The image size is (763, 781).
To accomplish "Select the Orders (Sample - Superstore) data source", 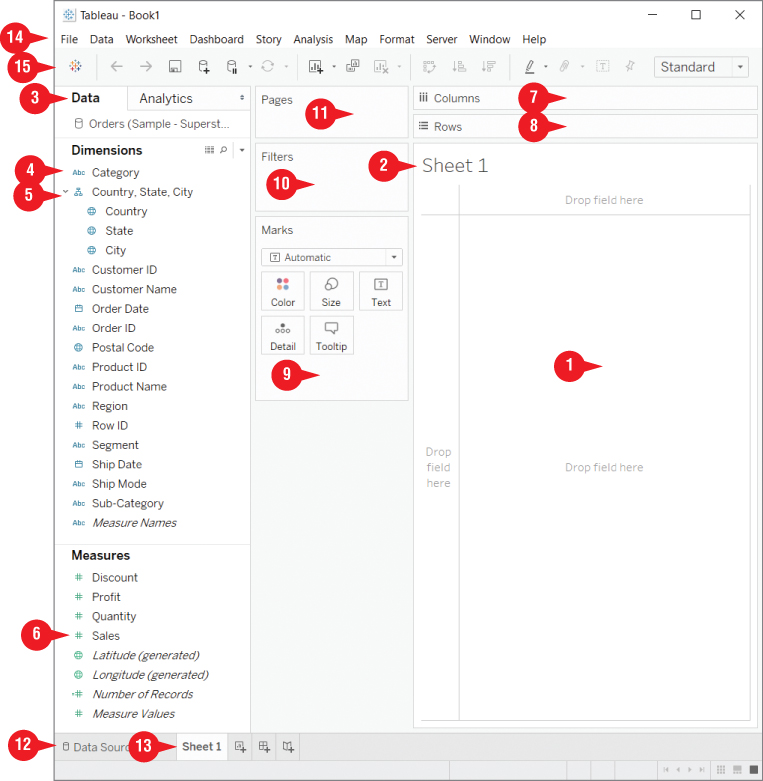I will pos(152,124).
